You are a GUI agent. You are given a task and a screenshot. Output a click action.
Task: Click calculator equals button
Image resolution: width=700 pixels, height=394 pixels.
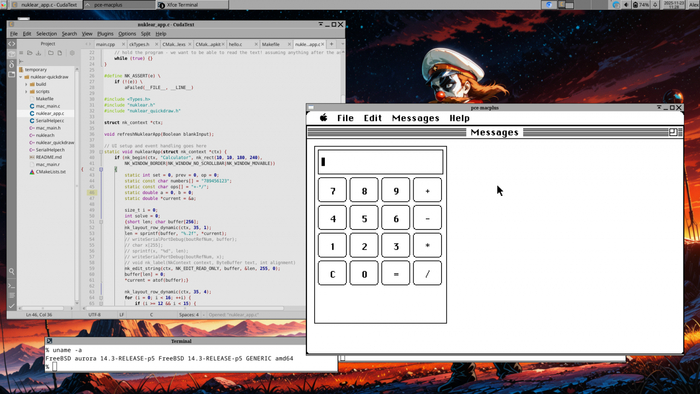click(396, 274)
